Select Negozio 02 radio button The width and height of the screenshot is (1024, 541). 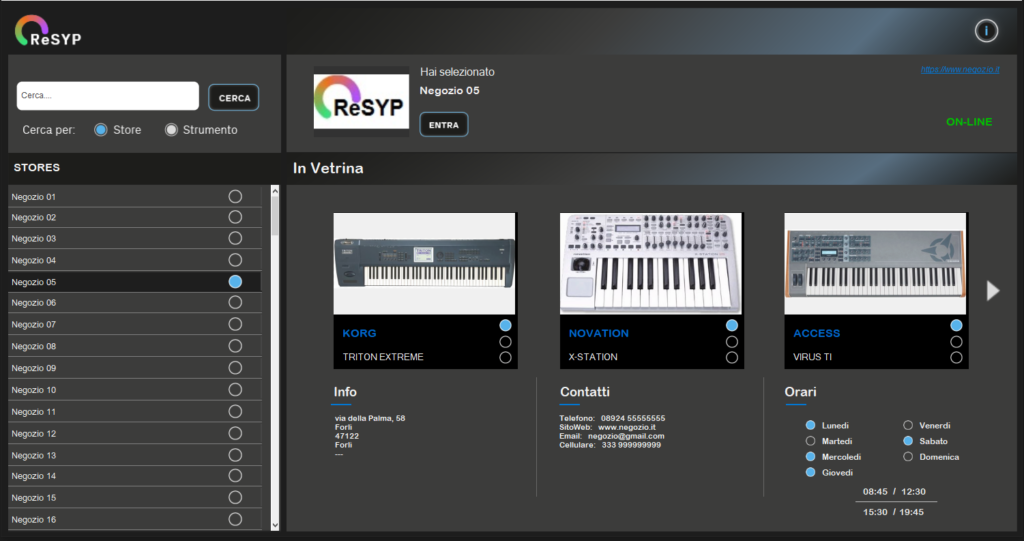pos(235,217)
